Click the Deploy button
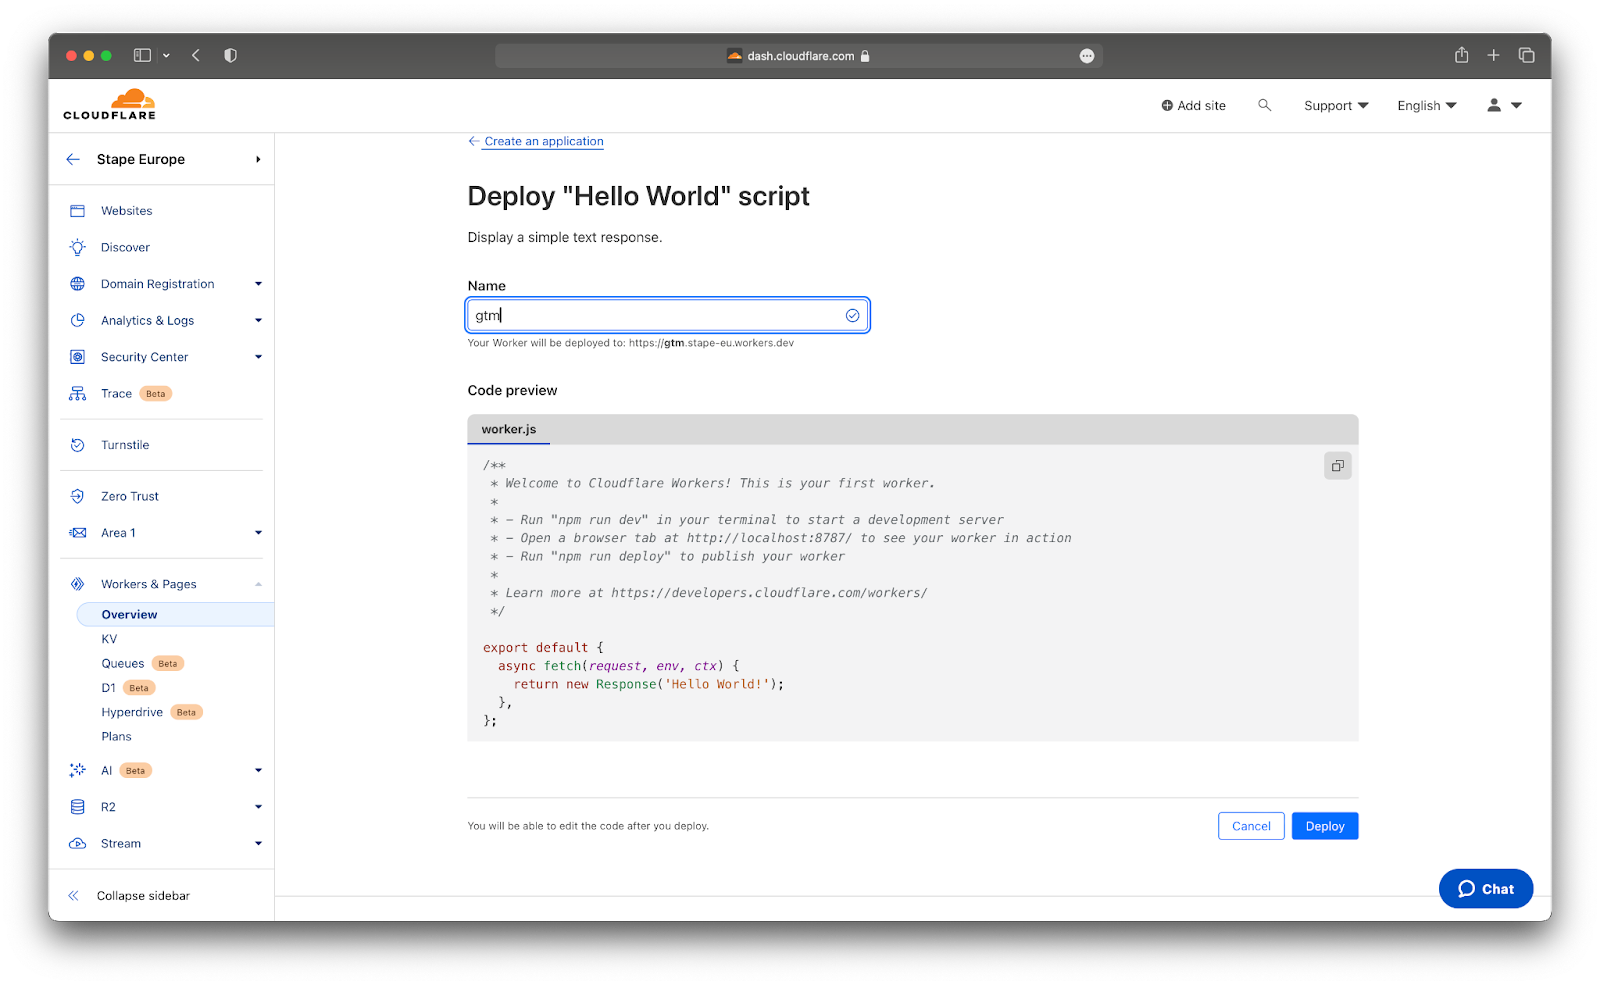Viewport: 1600px width, 985px height. [x=1325, y=826]
